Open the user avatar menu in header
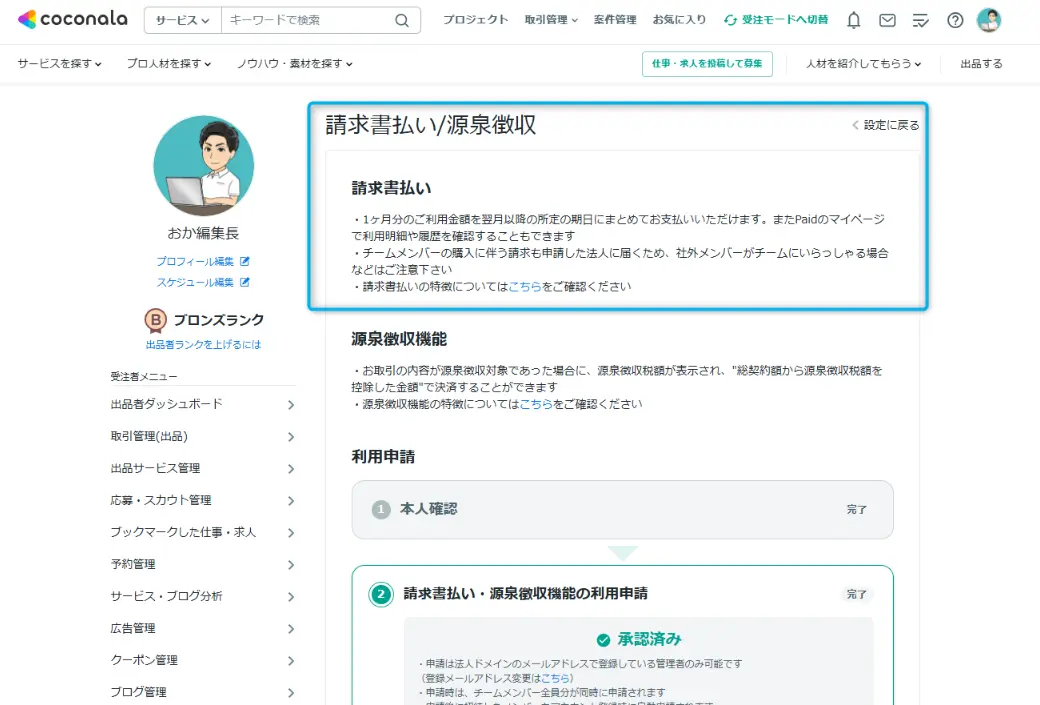This screenshot has height=705, width=1040. [989, 21]
